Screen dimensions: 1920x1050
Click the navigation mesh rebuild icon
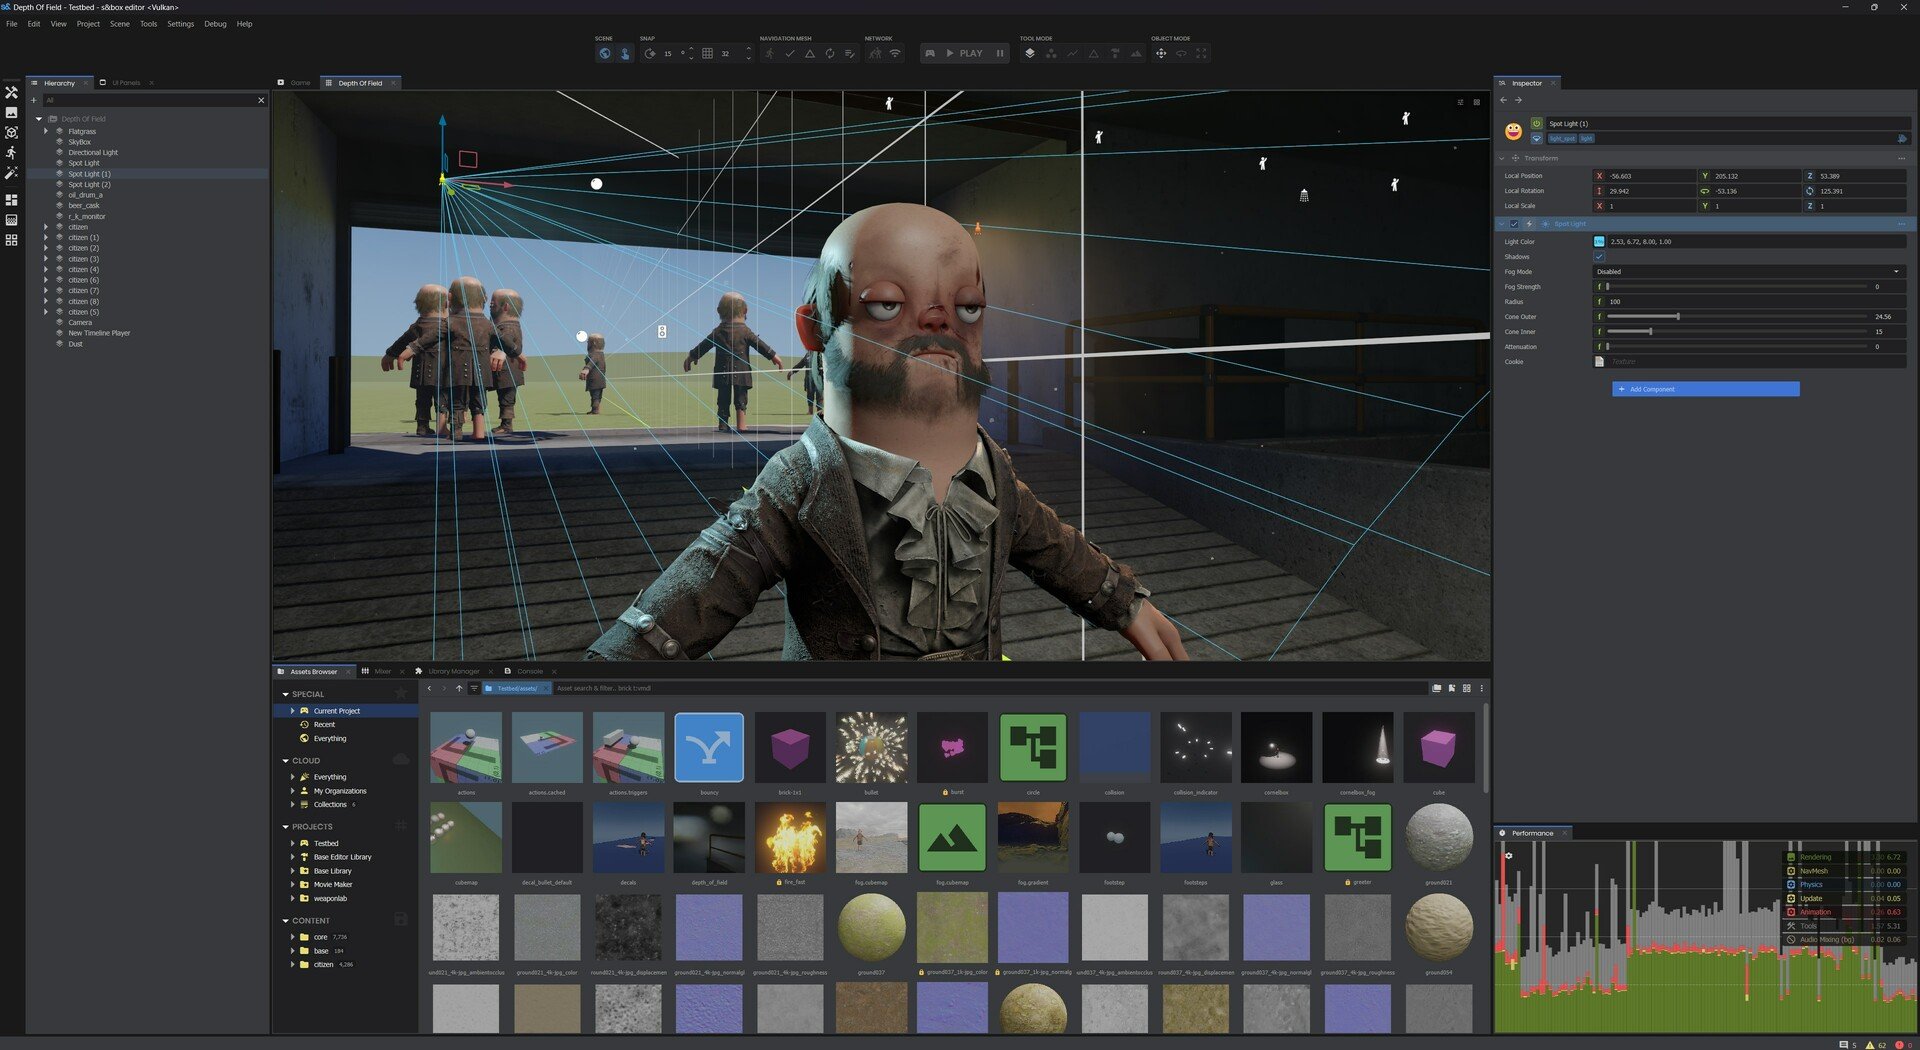830,53
